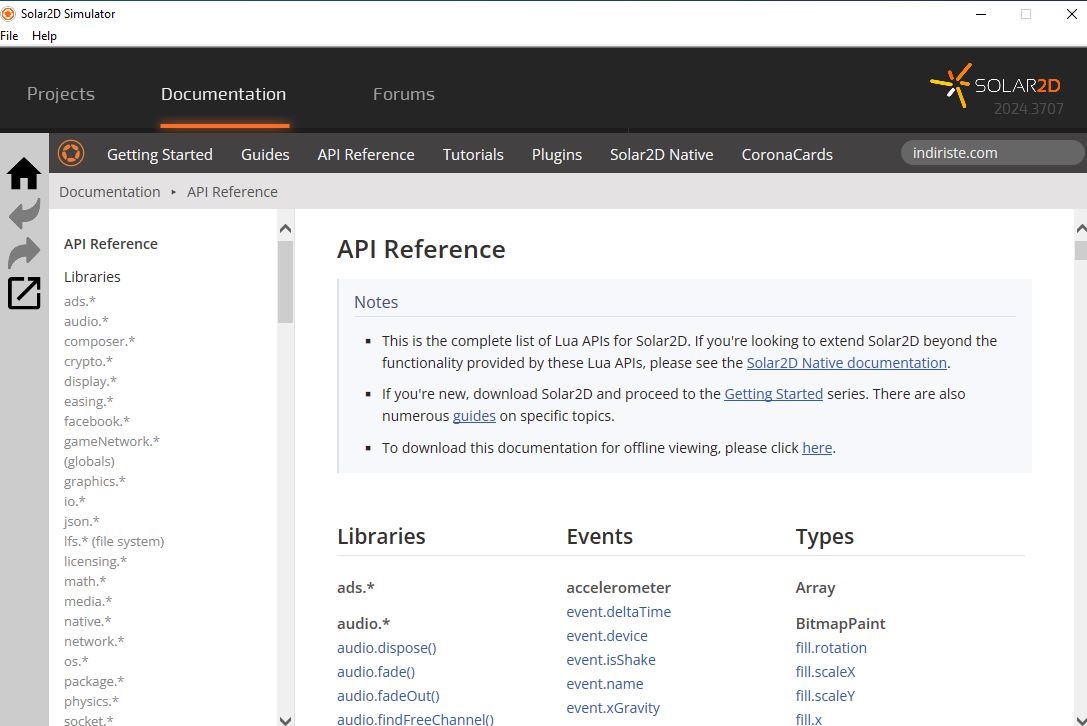Open the audio.findFreeChannel() link
Image resolution: width=1087 pixels, height=726 pixels.
pyautogui.click(x=415, y=719)
